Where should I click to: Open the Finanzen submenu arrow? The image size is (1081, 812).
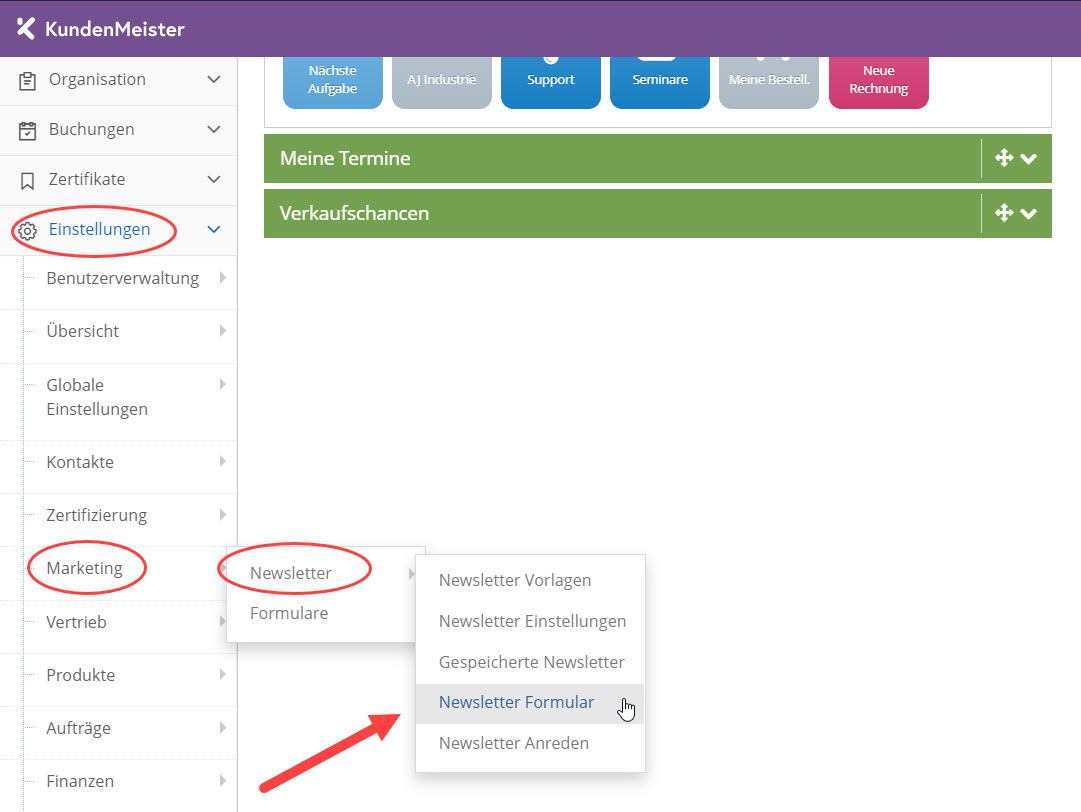pos(223,780)
